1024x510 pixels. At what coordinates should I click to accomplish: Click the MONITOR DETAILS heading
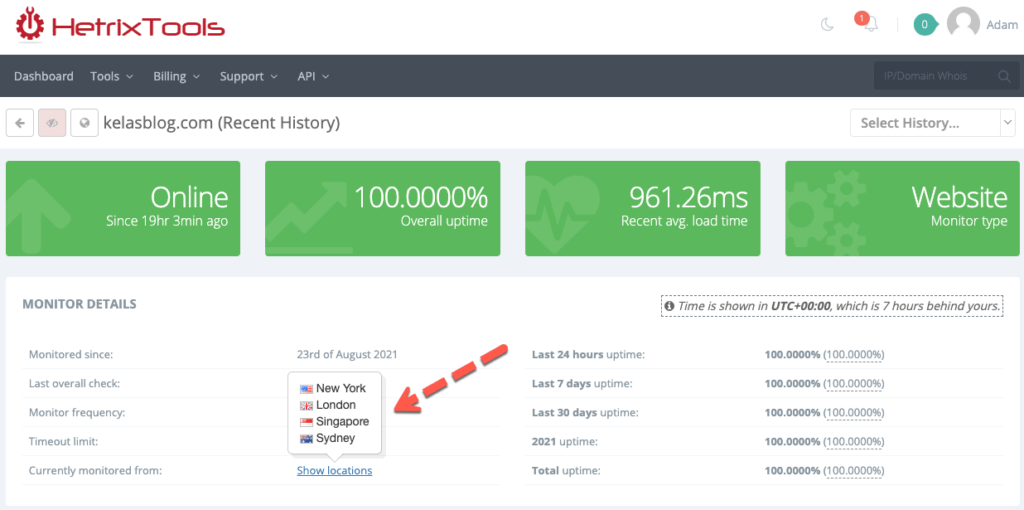click(x=80, y=304)
